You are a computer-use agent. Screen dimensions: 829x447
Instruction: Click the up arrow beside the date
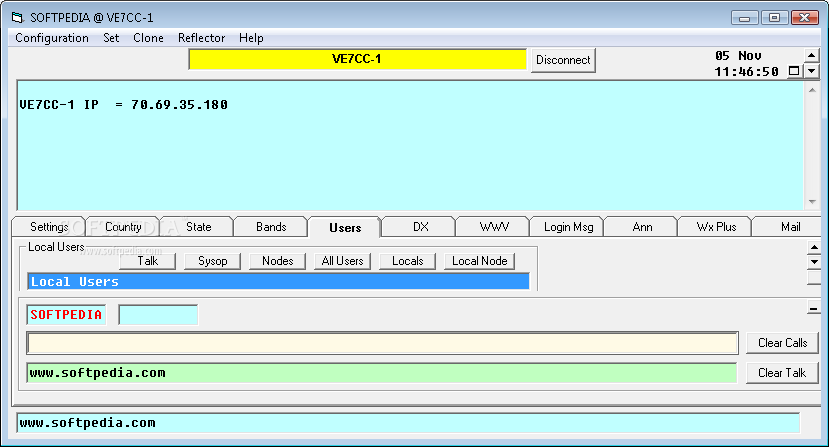tap(812, 55)
